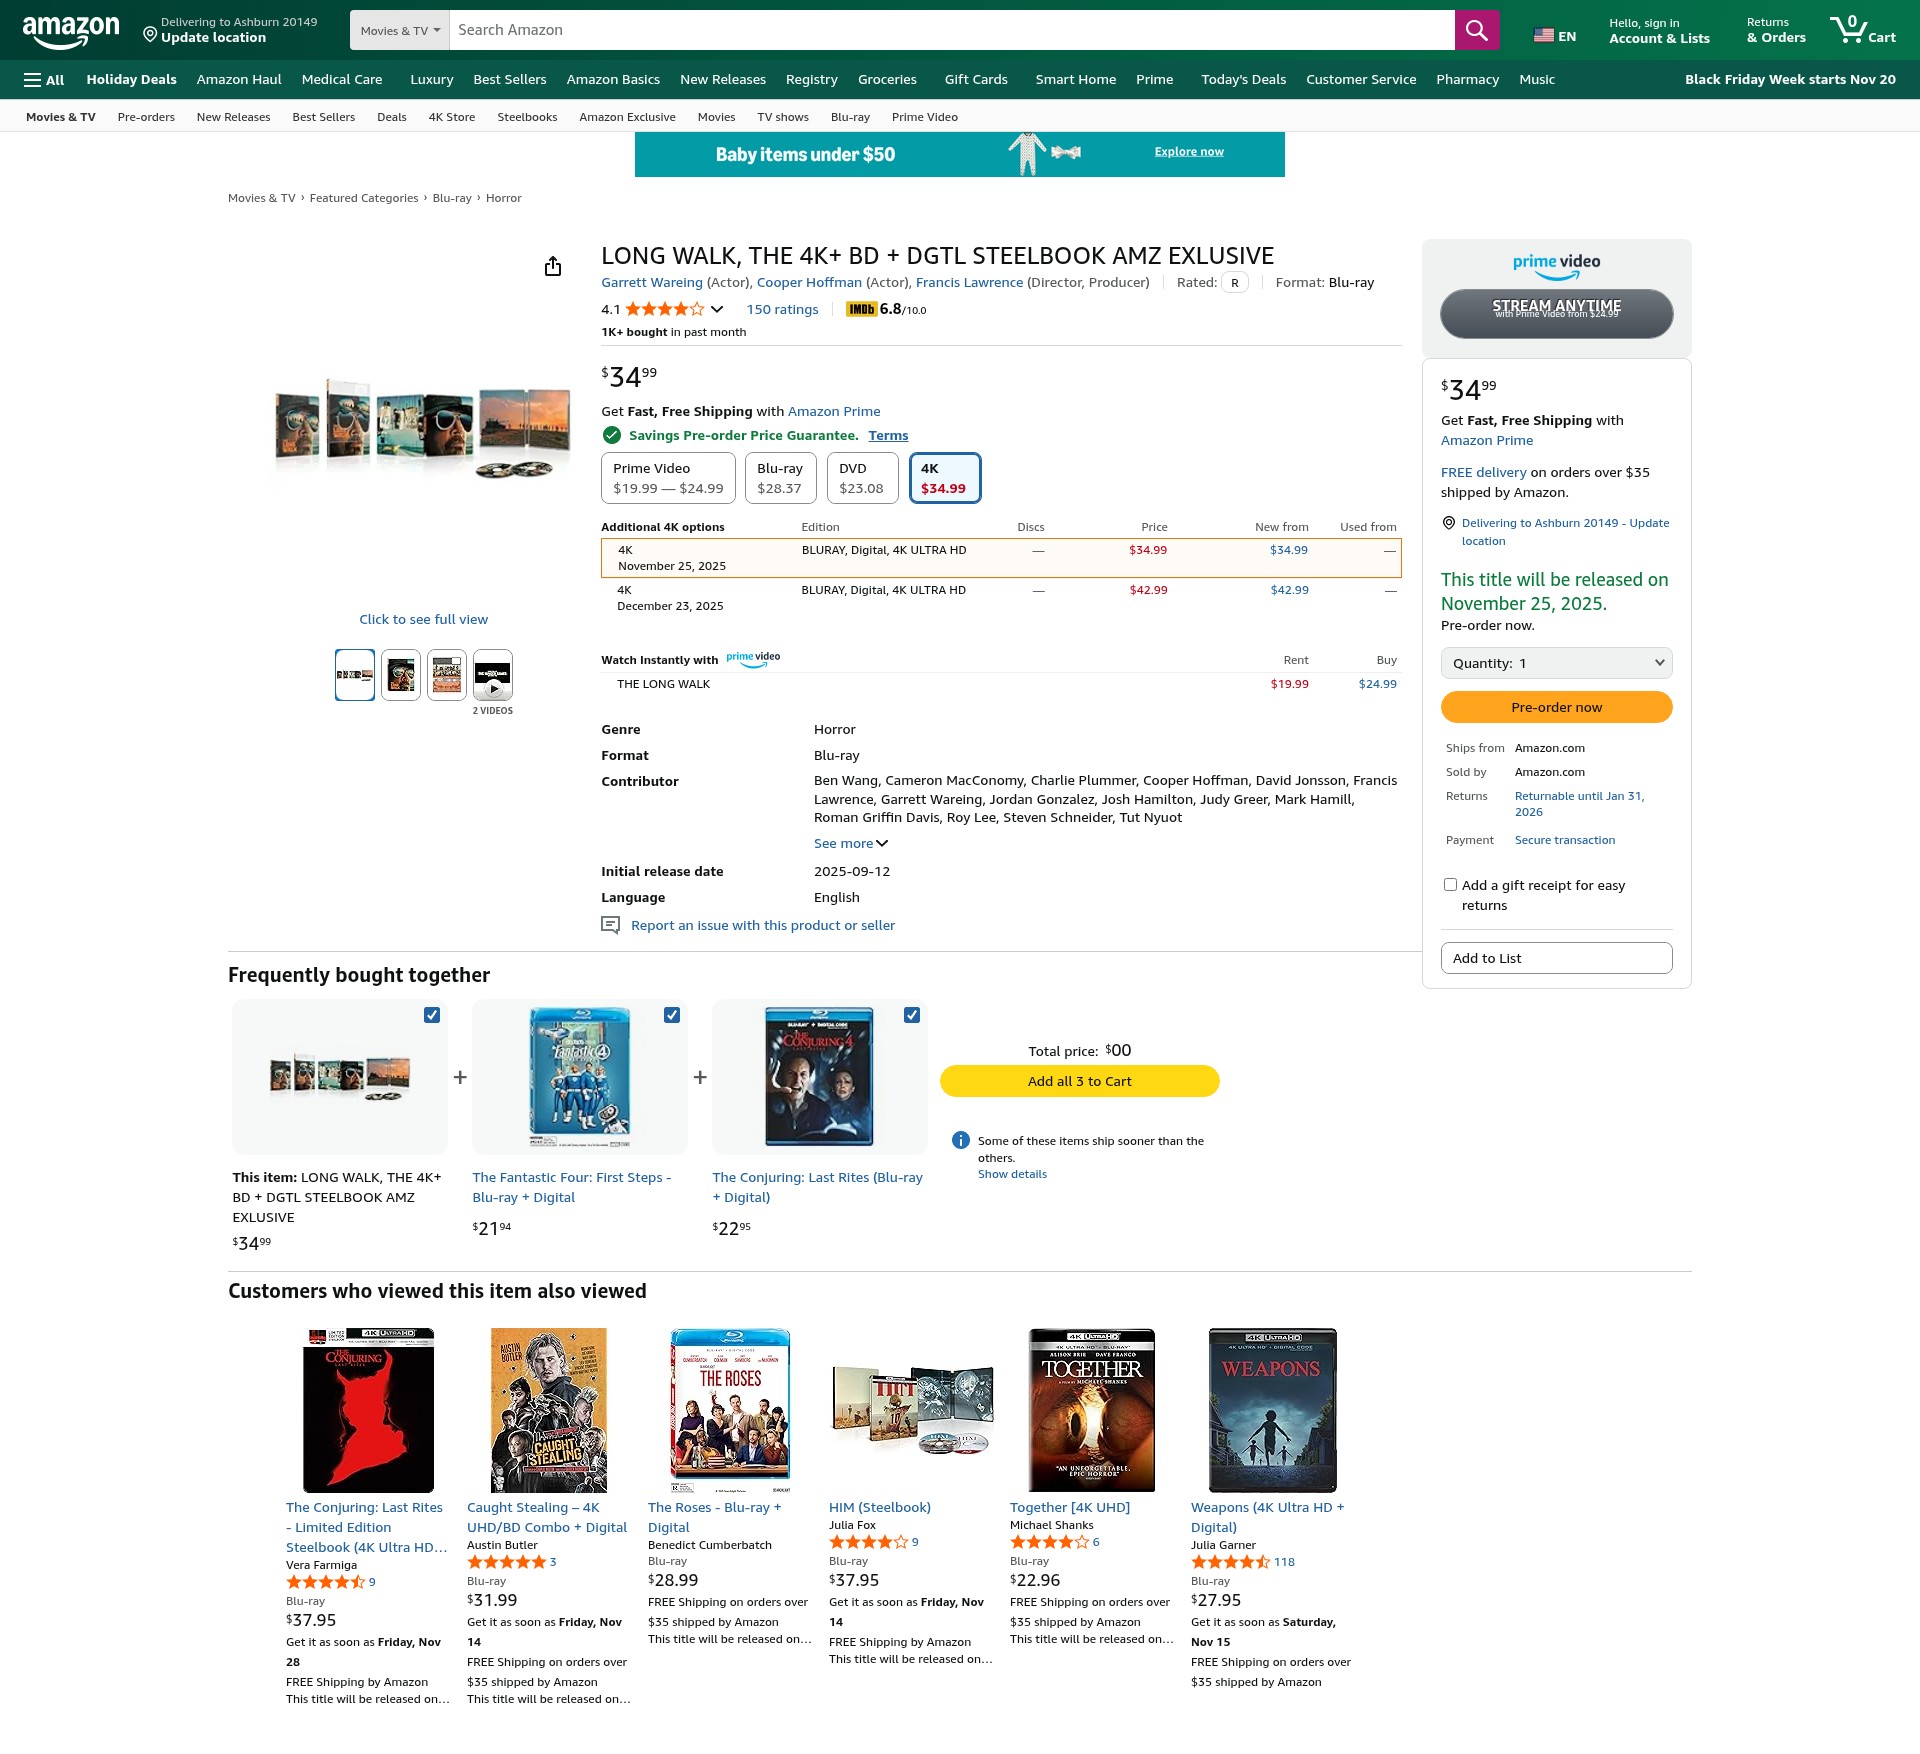The image size is (1920, 1754).
Task: Click the Pre-order now button
Action: [x=1556, y=707]
